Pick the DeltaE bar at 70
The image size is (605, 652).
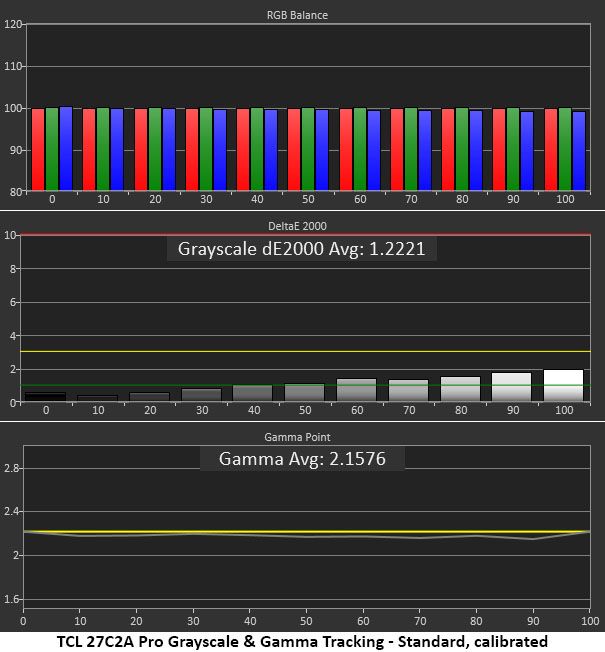pos(408,390)
